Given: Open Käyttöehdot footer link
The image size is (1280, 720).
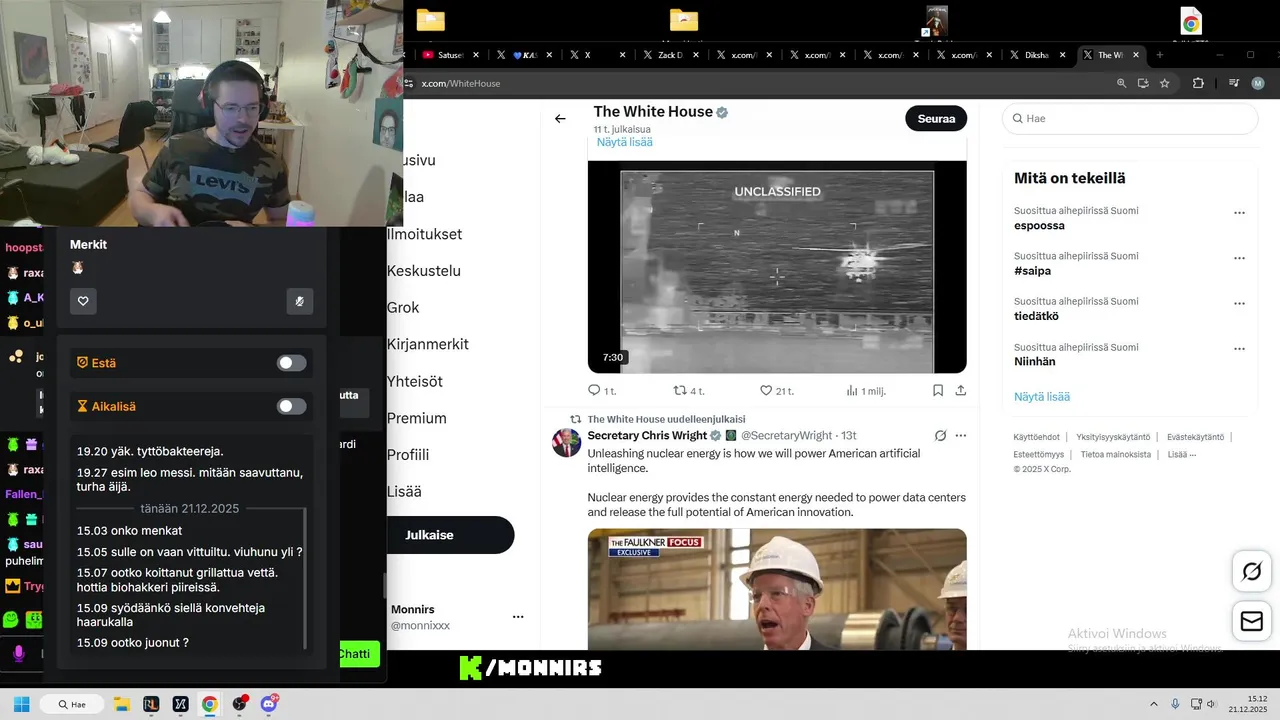Looking at the screenshot, I should 1036,437.
